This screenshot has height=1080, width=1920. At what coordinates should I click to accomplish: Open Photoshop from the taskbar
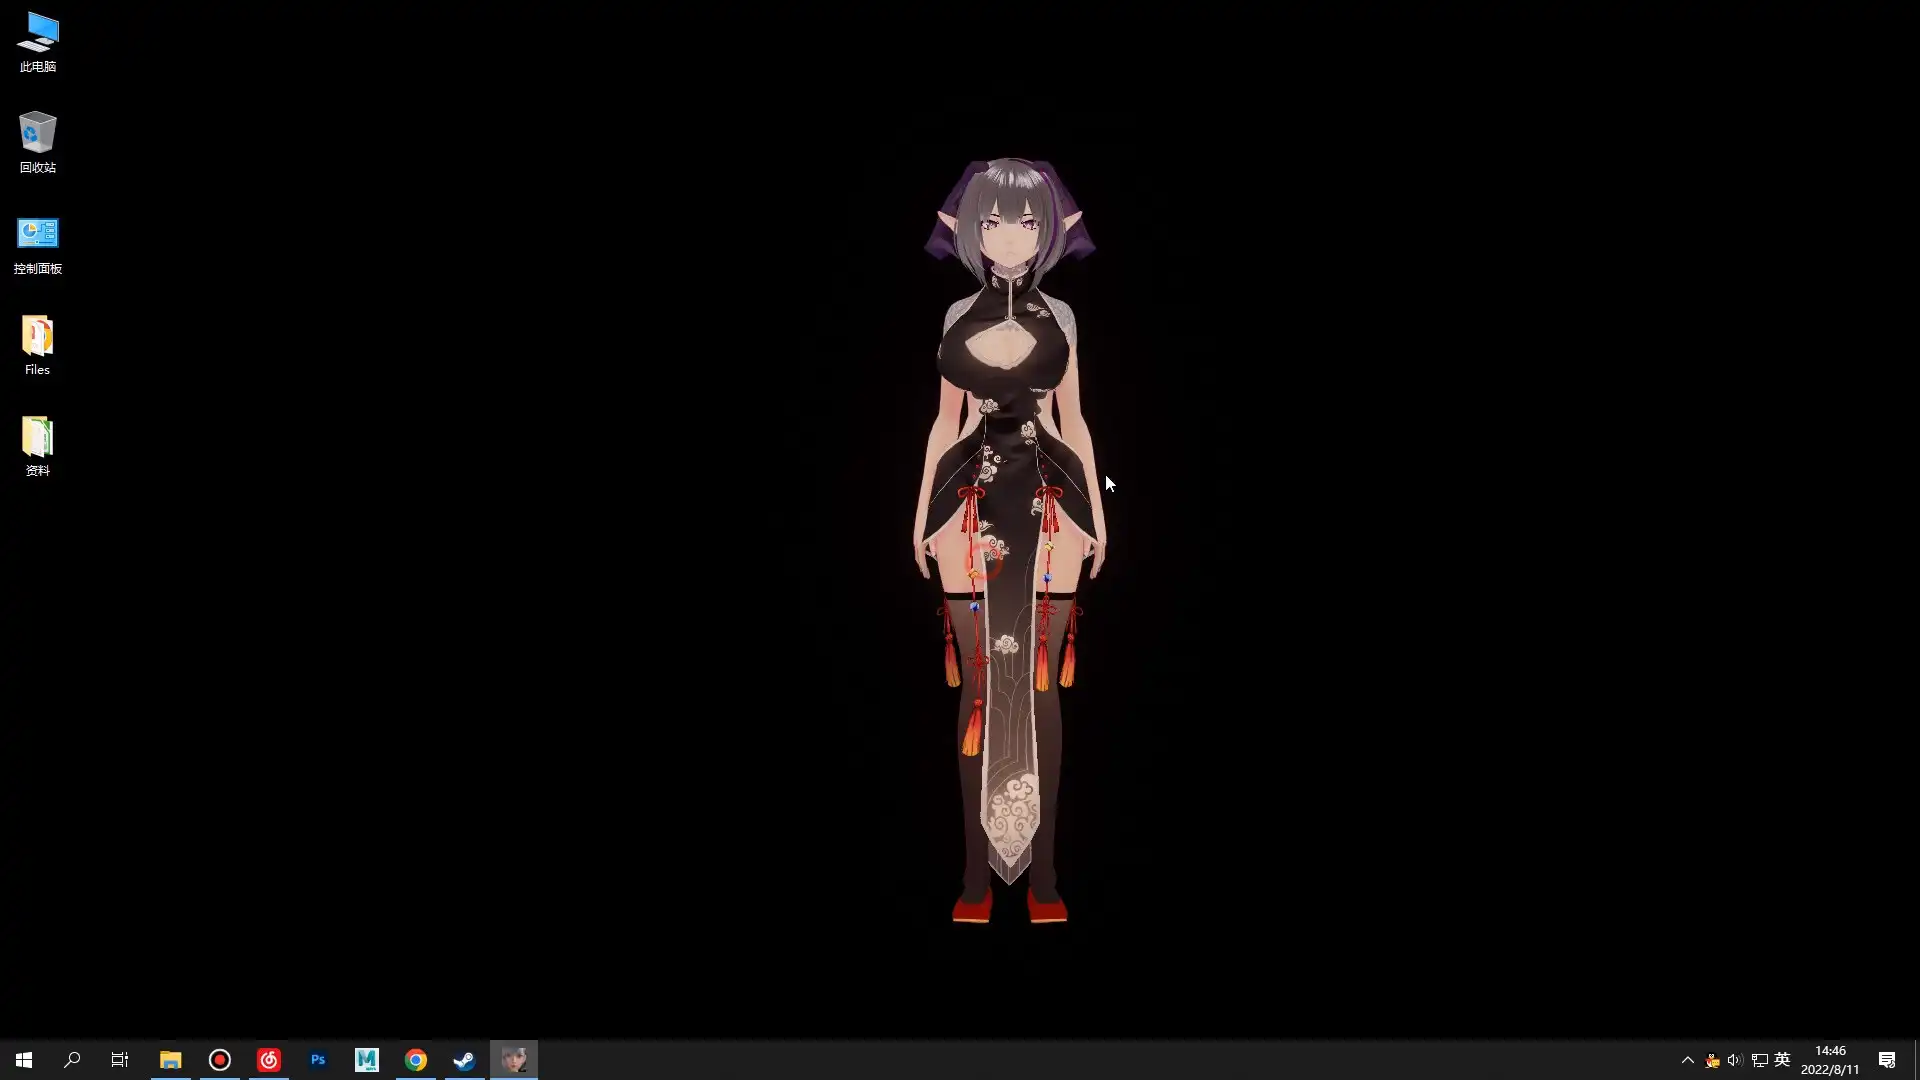318,1059
